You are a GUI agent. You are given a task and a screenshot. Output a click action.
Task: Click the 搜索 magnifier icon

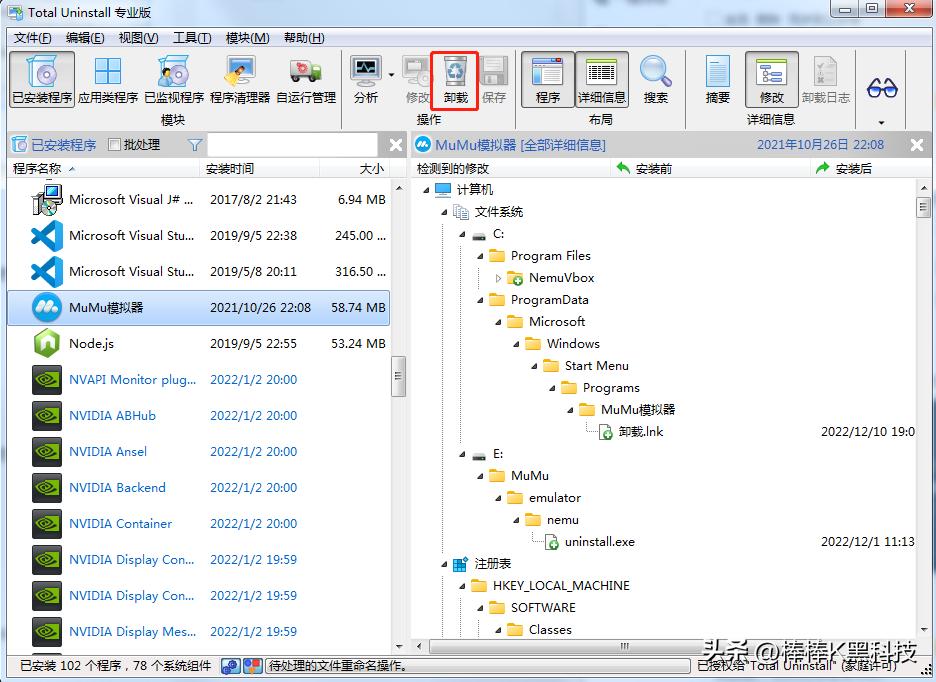[655, 79]
